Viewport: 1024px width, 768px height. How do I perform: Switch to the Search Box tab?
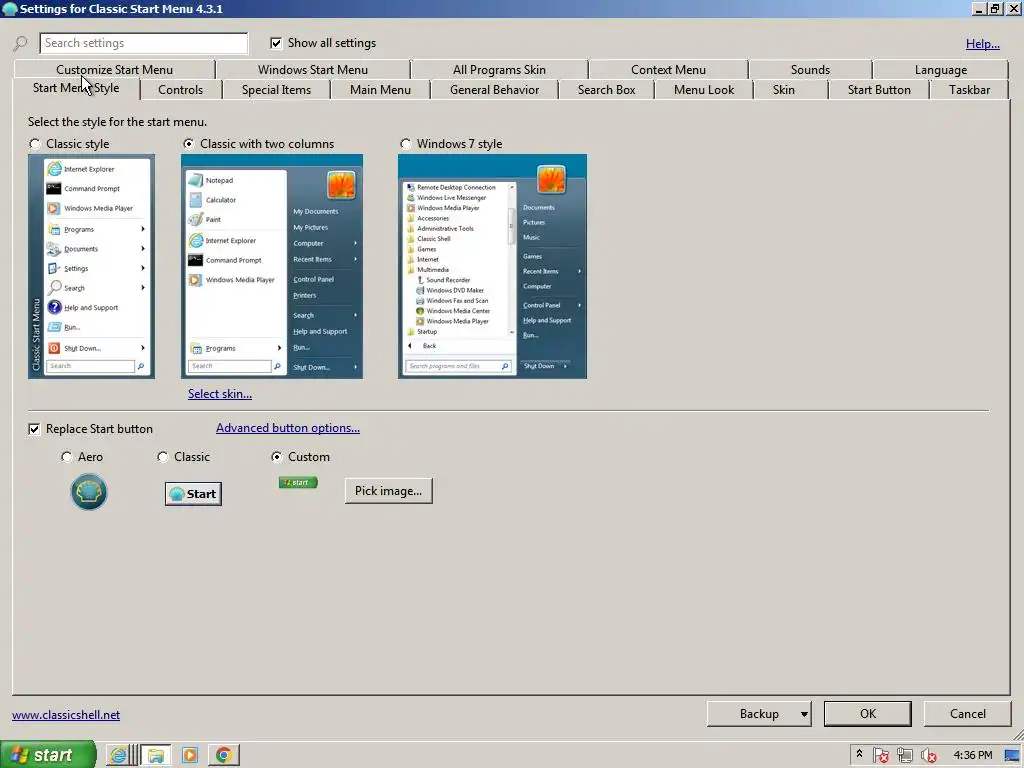pos(607,90)
